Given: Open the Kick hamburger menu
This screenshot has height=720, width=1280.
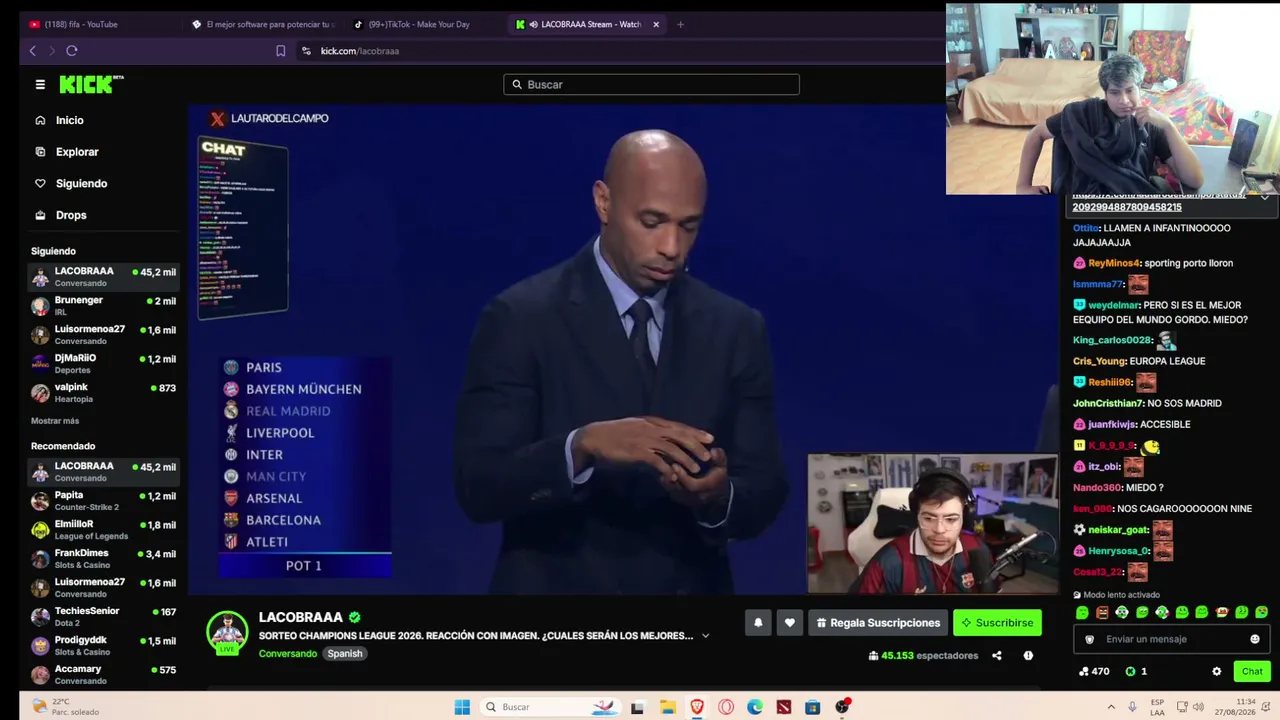Looking at the screenshot, I should coord(40,85).
